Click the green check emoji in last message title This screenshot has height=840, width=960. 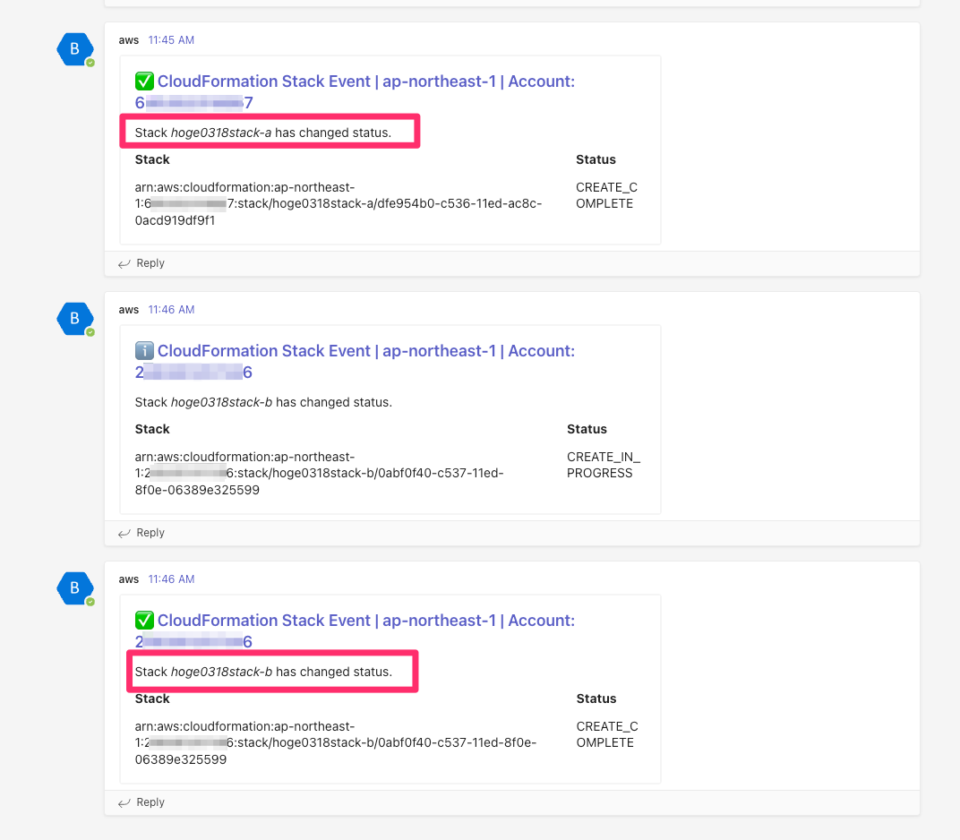144,620
